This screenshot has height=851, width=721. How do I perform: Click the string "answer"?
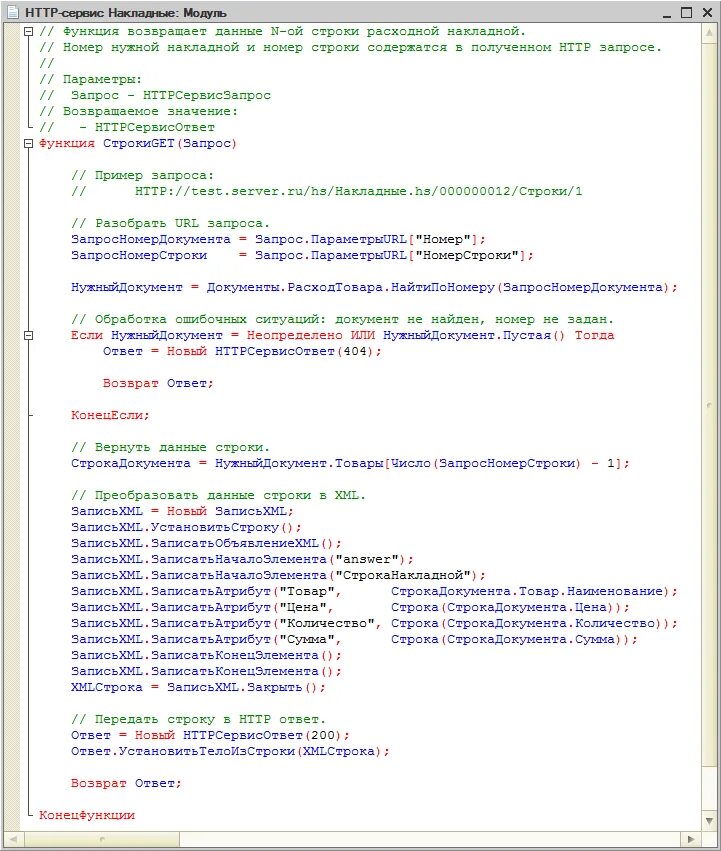pos(366,560)
